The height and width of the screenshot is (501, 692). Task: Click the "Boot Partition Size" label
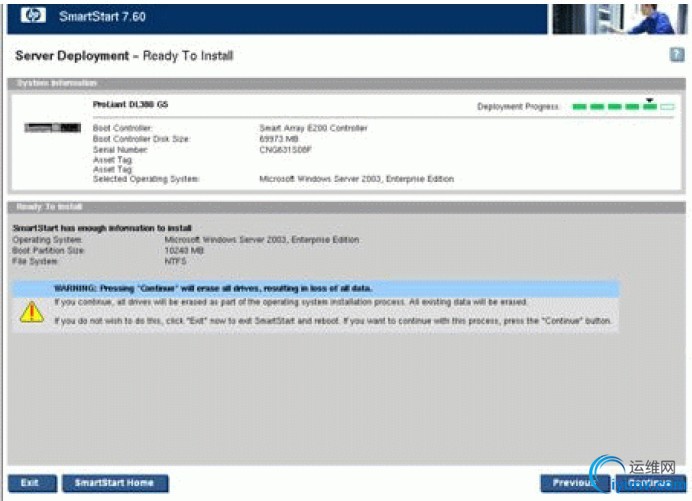[x=48, y=250]
